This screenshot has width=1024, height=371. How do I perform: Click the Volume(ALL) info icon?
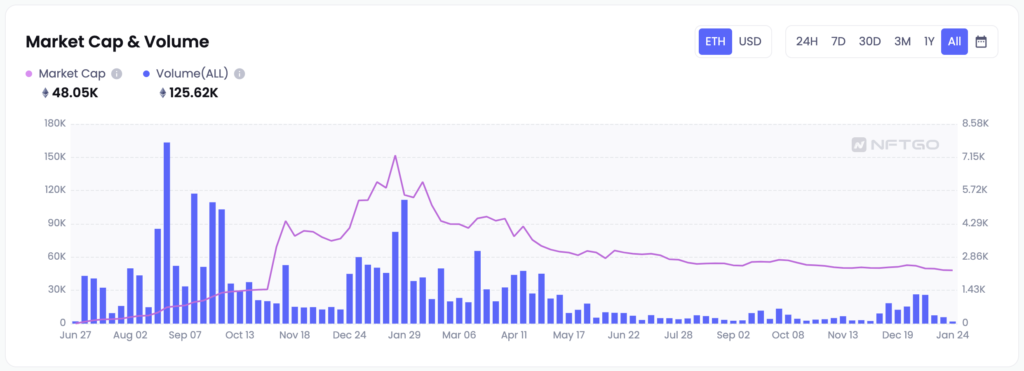pos(240,74)
